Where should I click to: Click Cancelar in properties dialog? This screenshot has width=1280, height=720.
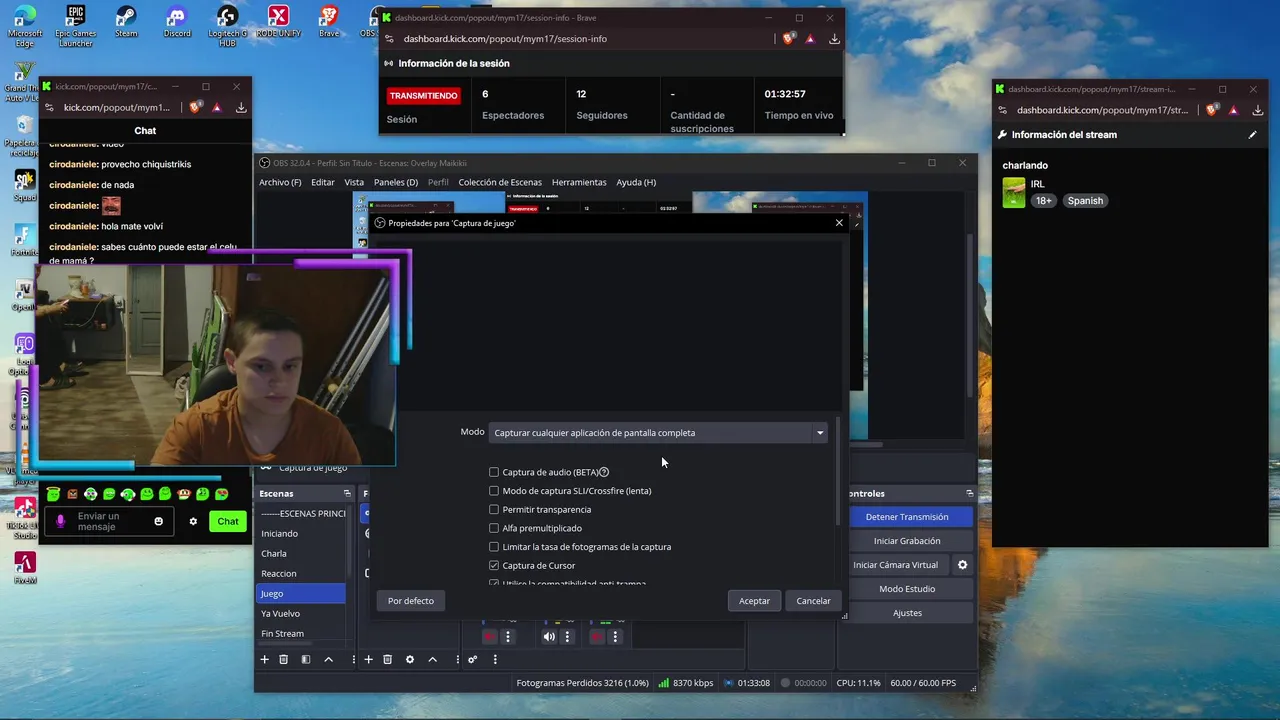[813, 601]
